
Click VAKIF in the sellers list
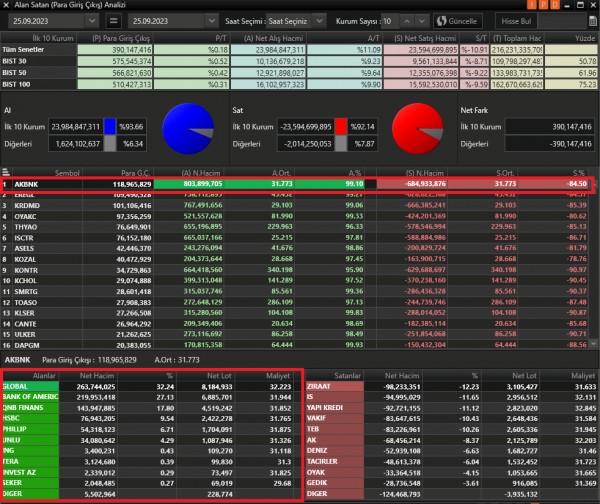pyautogui.click(x=335, y=418)
